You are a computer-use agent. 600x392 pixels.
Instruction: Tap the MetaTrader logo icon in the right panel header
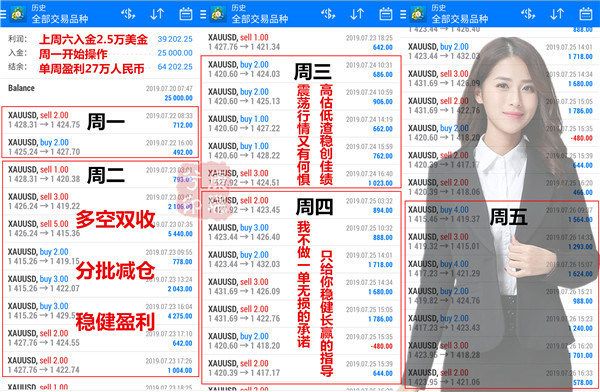(418, 14)
